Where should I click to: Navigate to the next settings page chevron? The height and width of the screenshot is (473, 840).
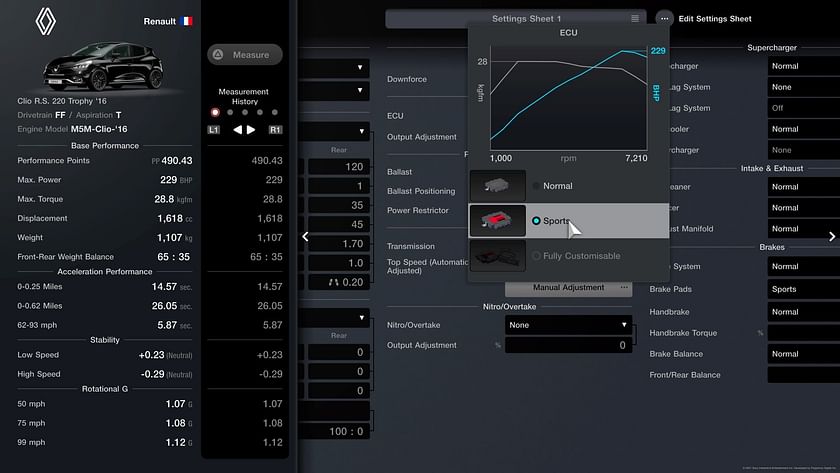point(831,236)
